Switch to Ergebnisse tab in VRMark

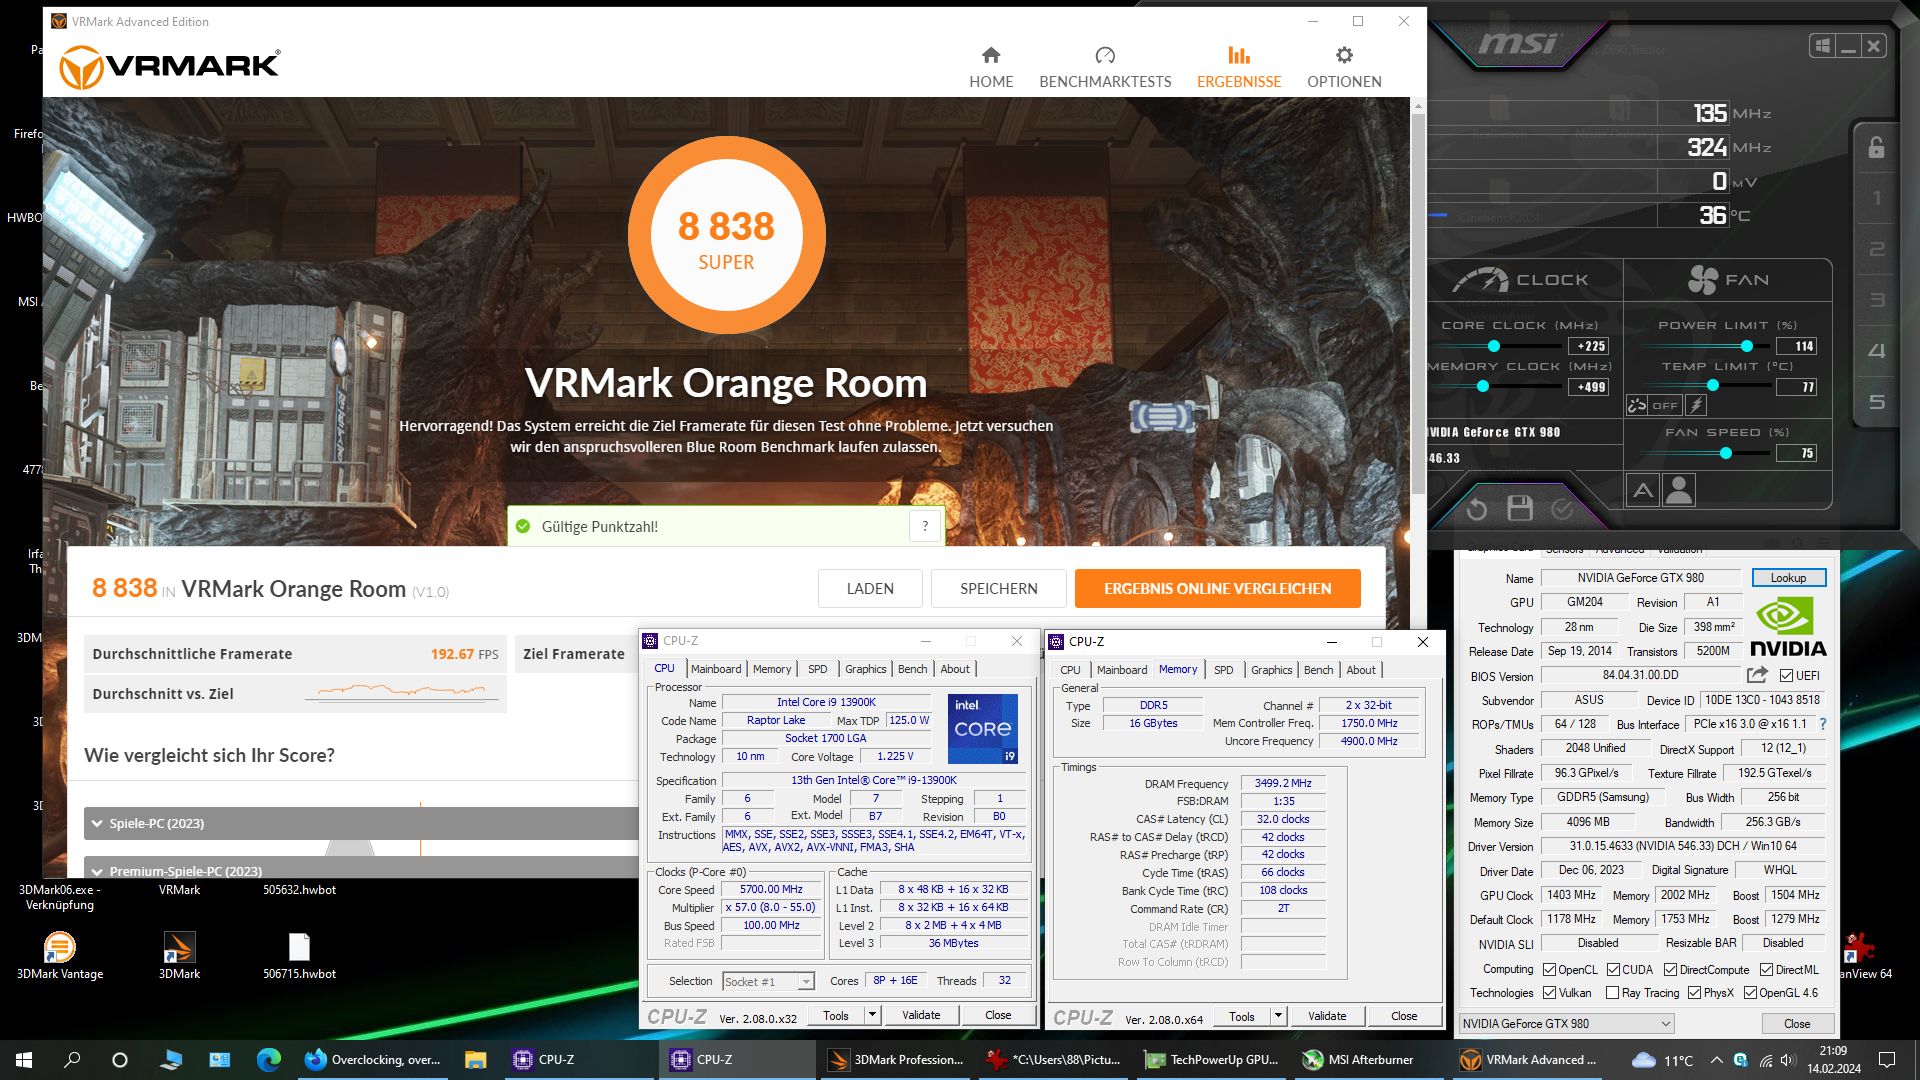(1238, 67)
